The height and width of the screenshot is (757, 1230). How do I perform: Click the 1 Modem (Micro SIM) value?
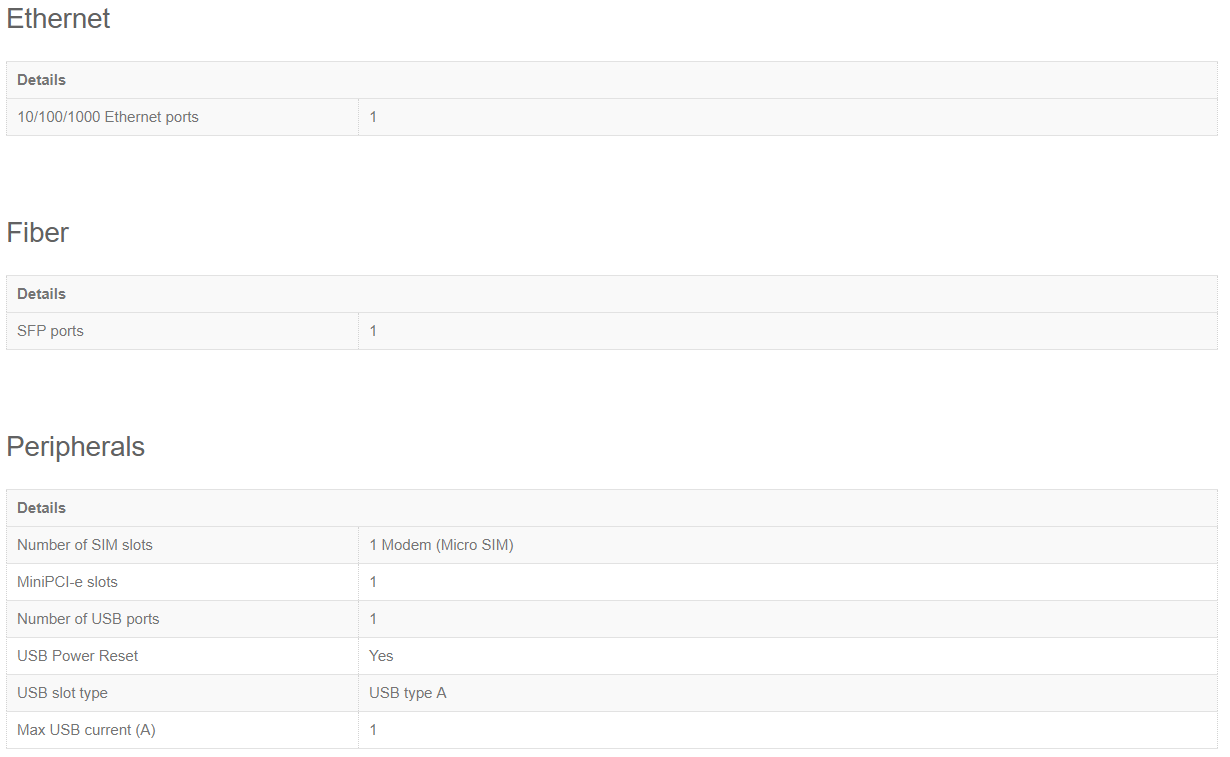(441, 545)
